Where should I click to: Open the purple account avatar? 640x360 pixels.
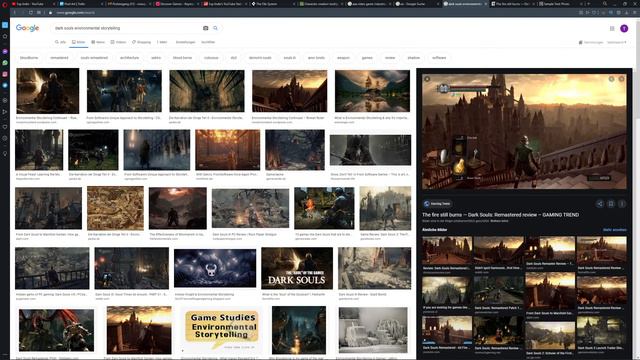[x=624, y=28]
